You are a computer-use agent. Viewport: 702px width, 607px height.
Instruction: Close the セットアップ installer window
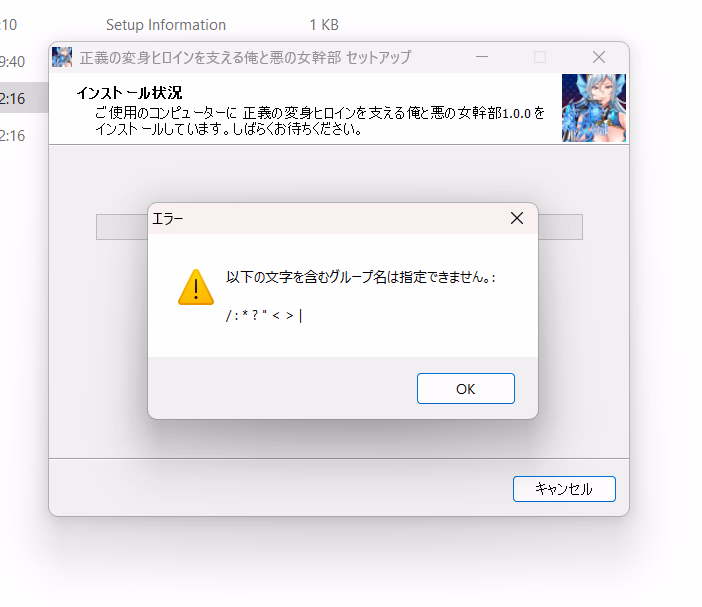[x=599, y=57]
